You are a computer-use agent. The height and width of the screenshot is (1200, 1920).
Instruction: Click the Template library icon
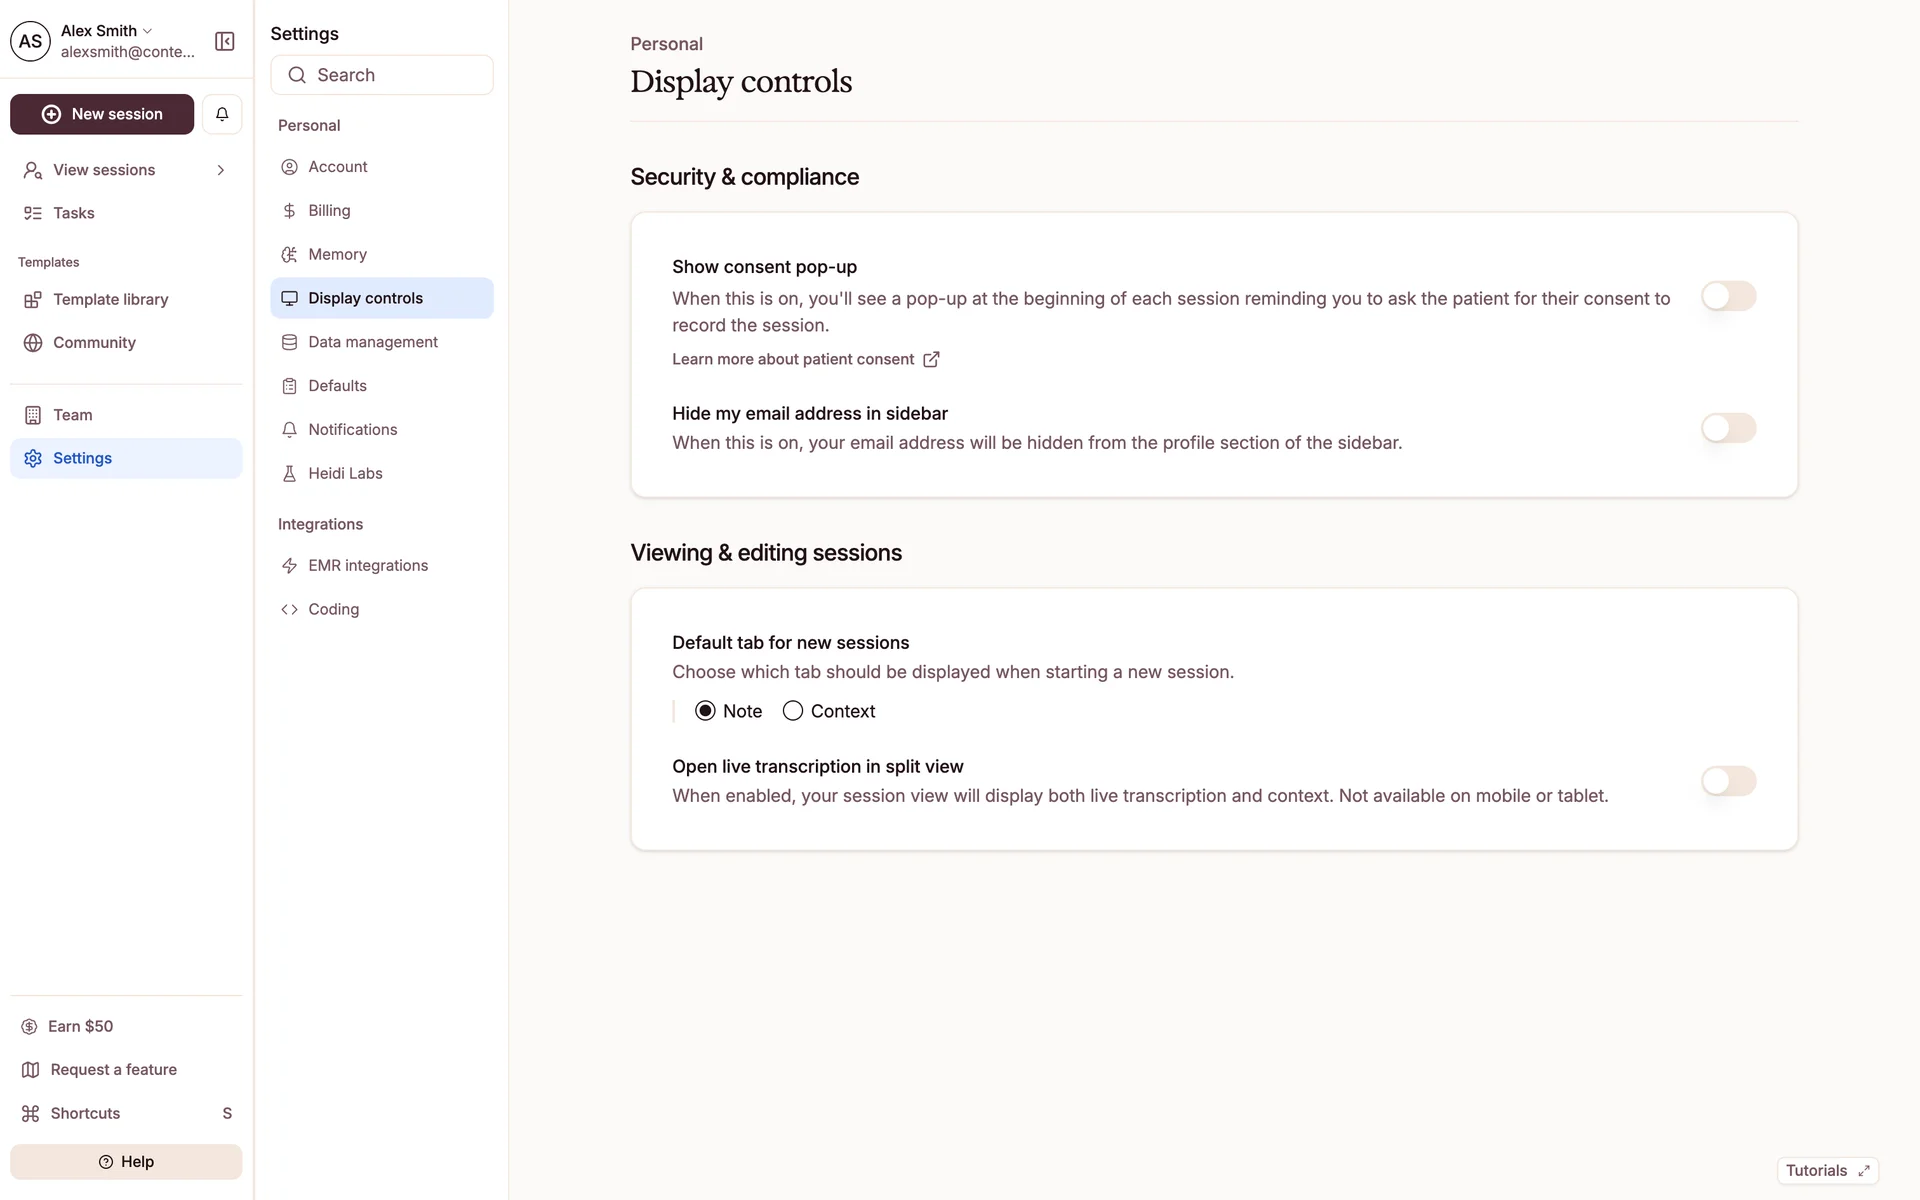(x=33, y=299)
